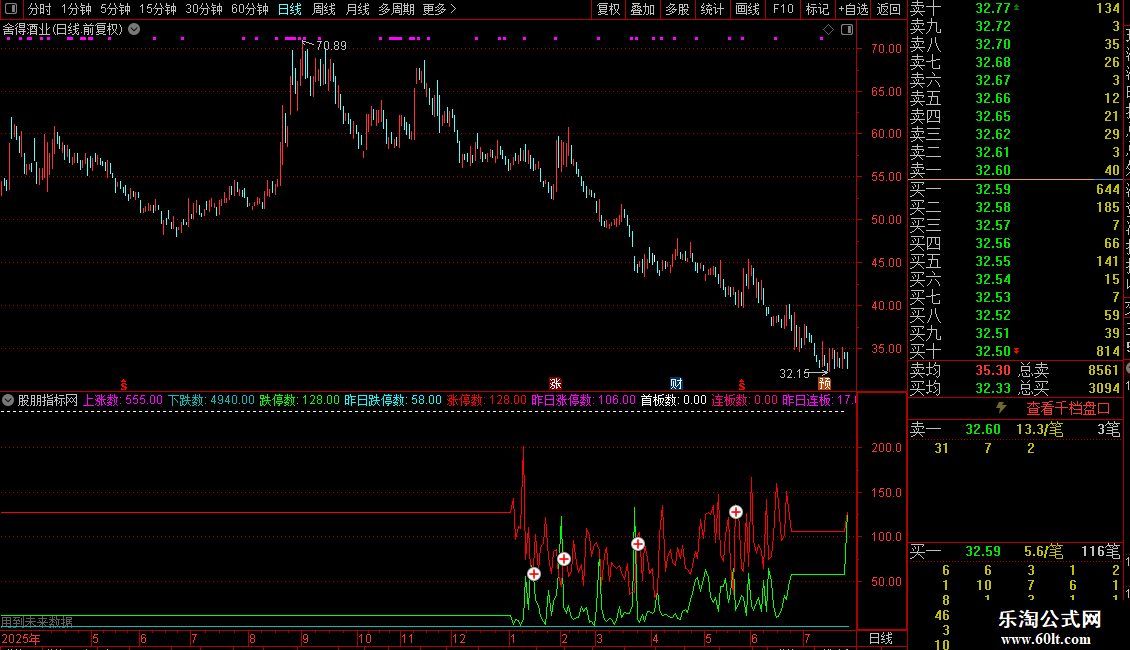1130x650 pixels.
Task: Click the red S marker near June 2026
Action: (742, 385)
